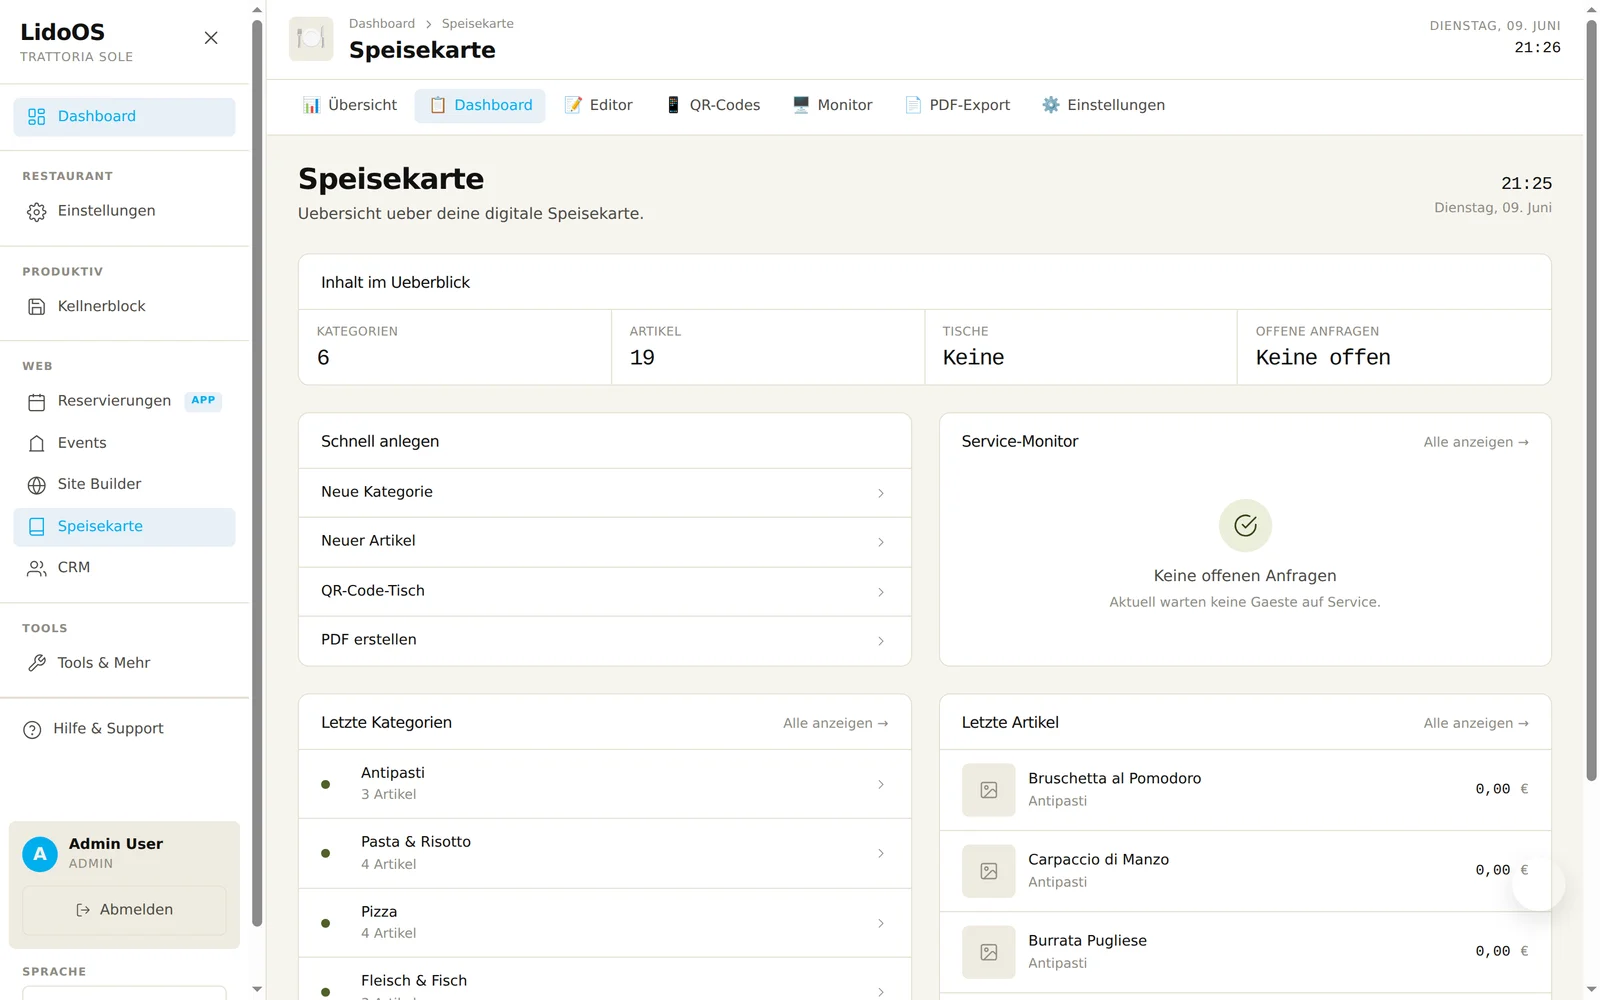Click Burrata Pugliese article name
This screenshot has height=1000, width=1600.
coord(1087,941)
